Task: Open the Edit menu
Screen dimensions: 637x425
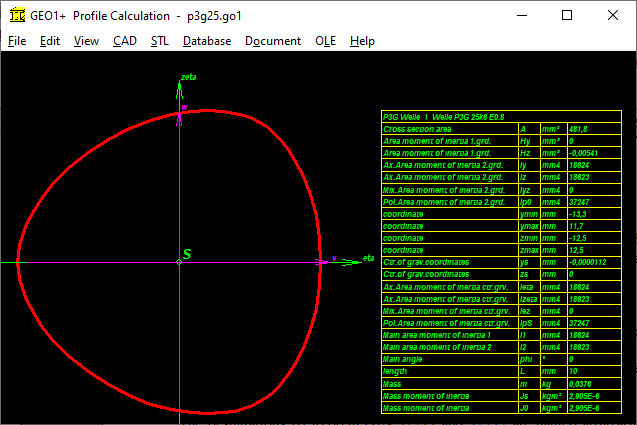Action: pyautogui.click(x=50, y=41)
